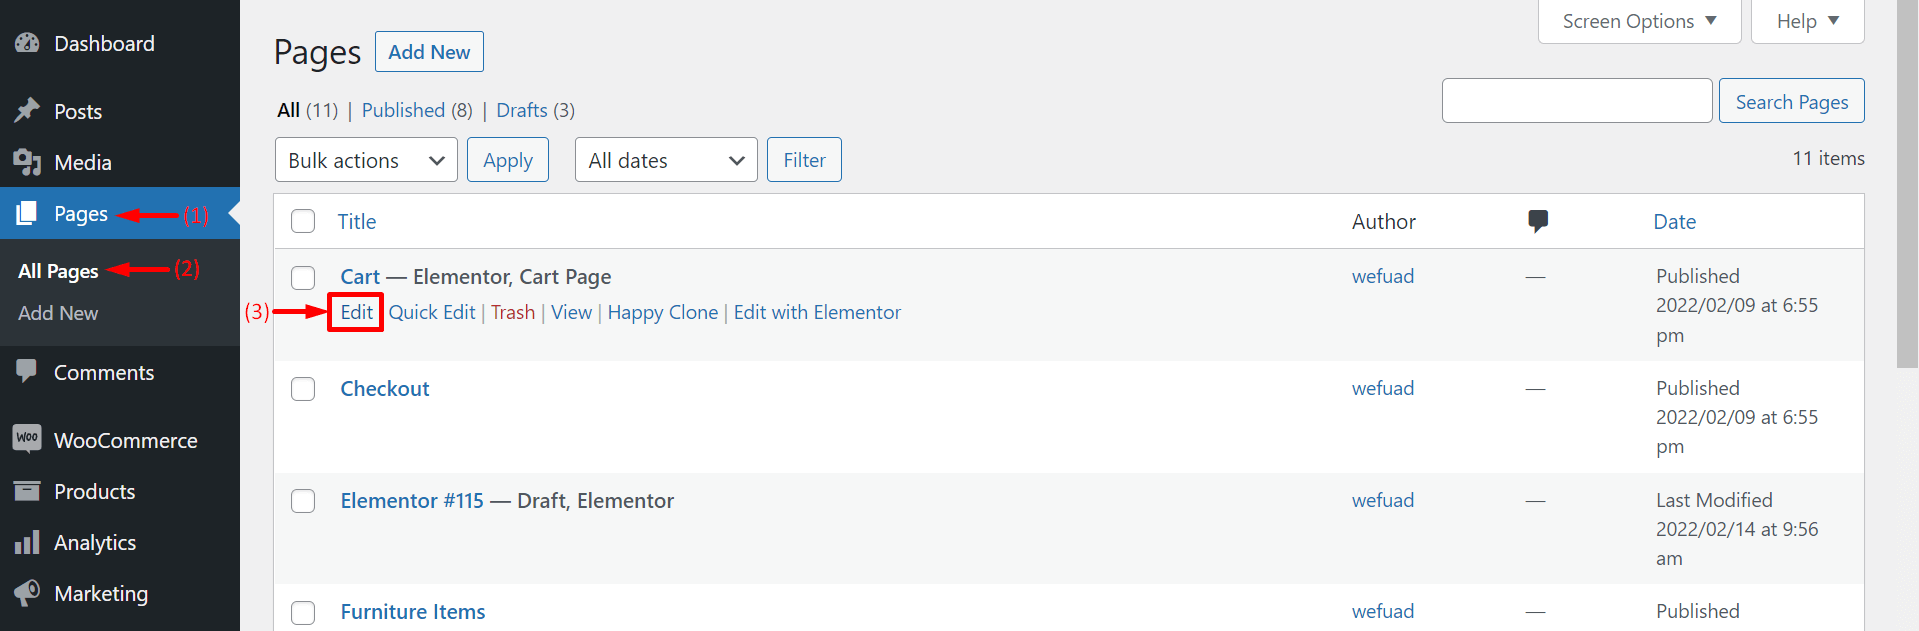Viewport: 1919px width, 631px height.
Task: Click the Posts pushpin icon
Action: pyautogui.click(x=27, y=110)
